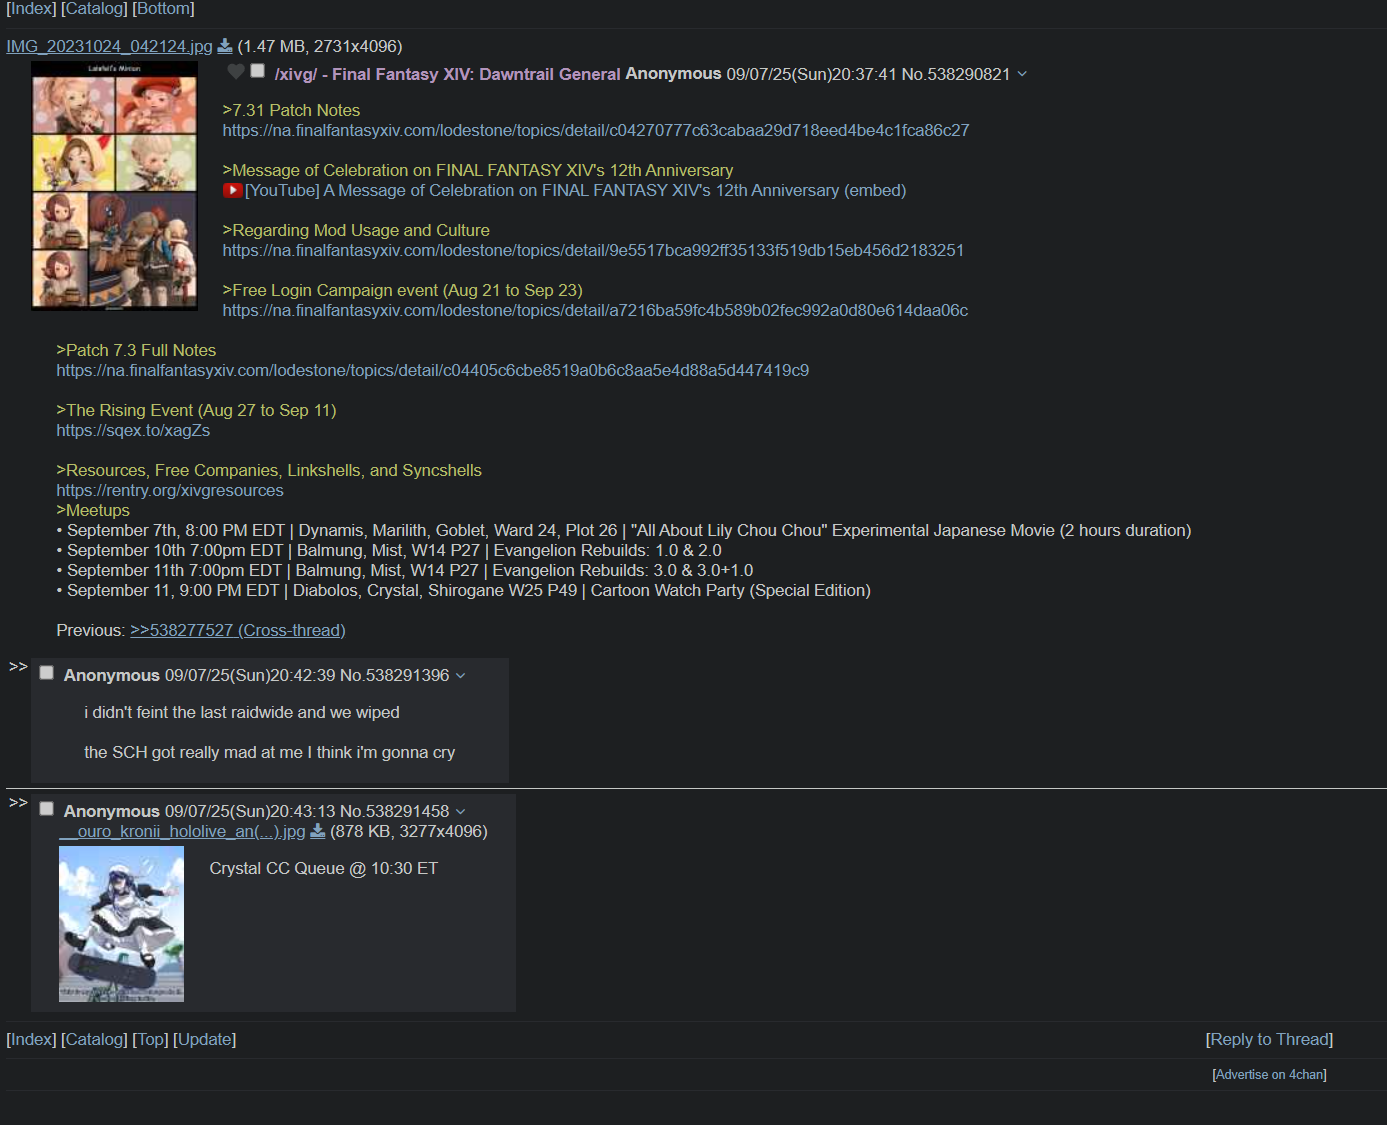Click the (embed) link after the YouTube title

tap(875, 191)
